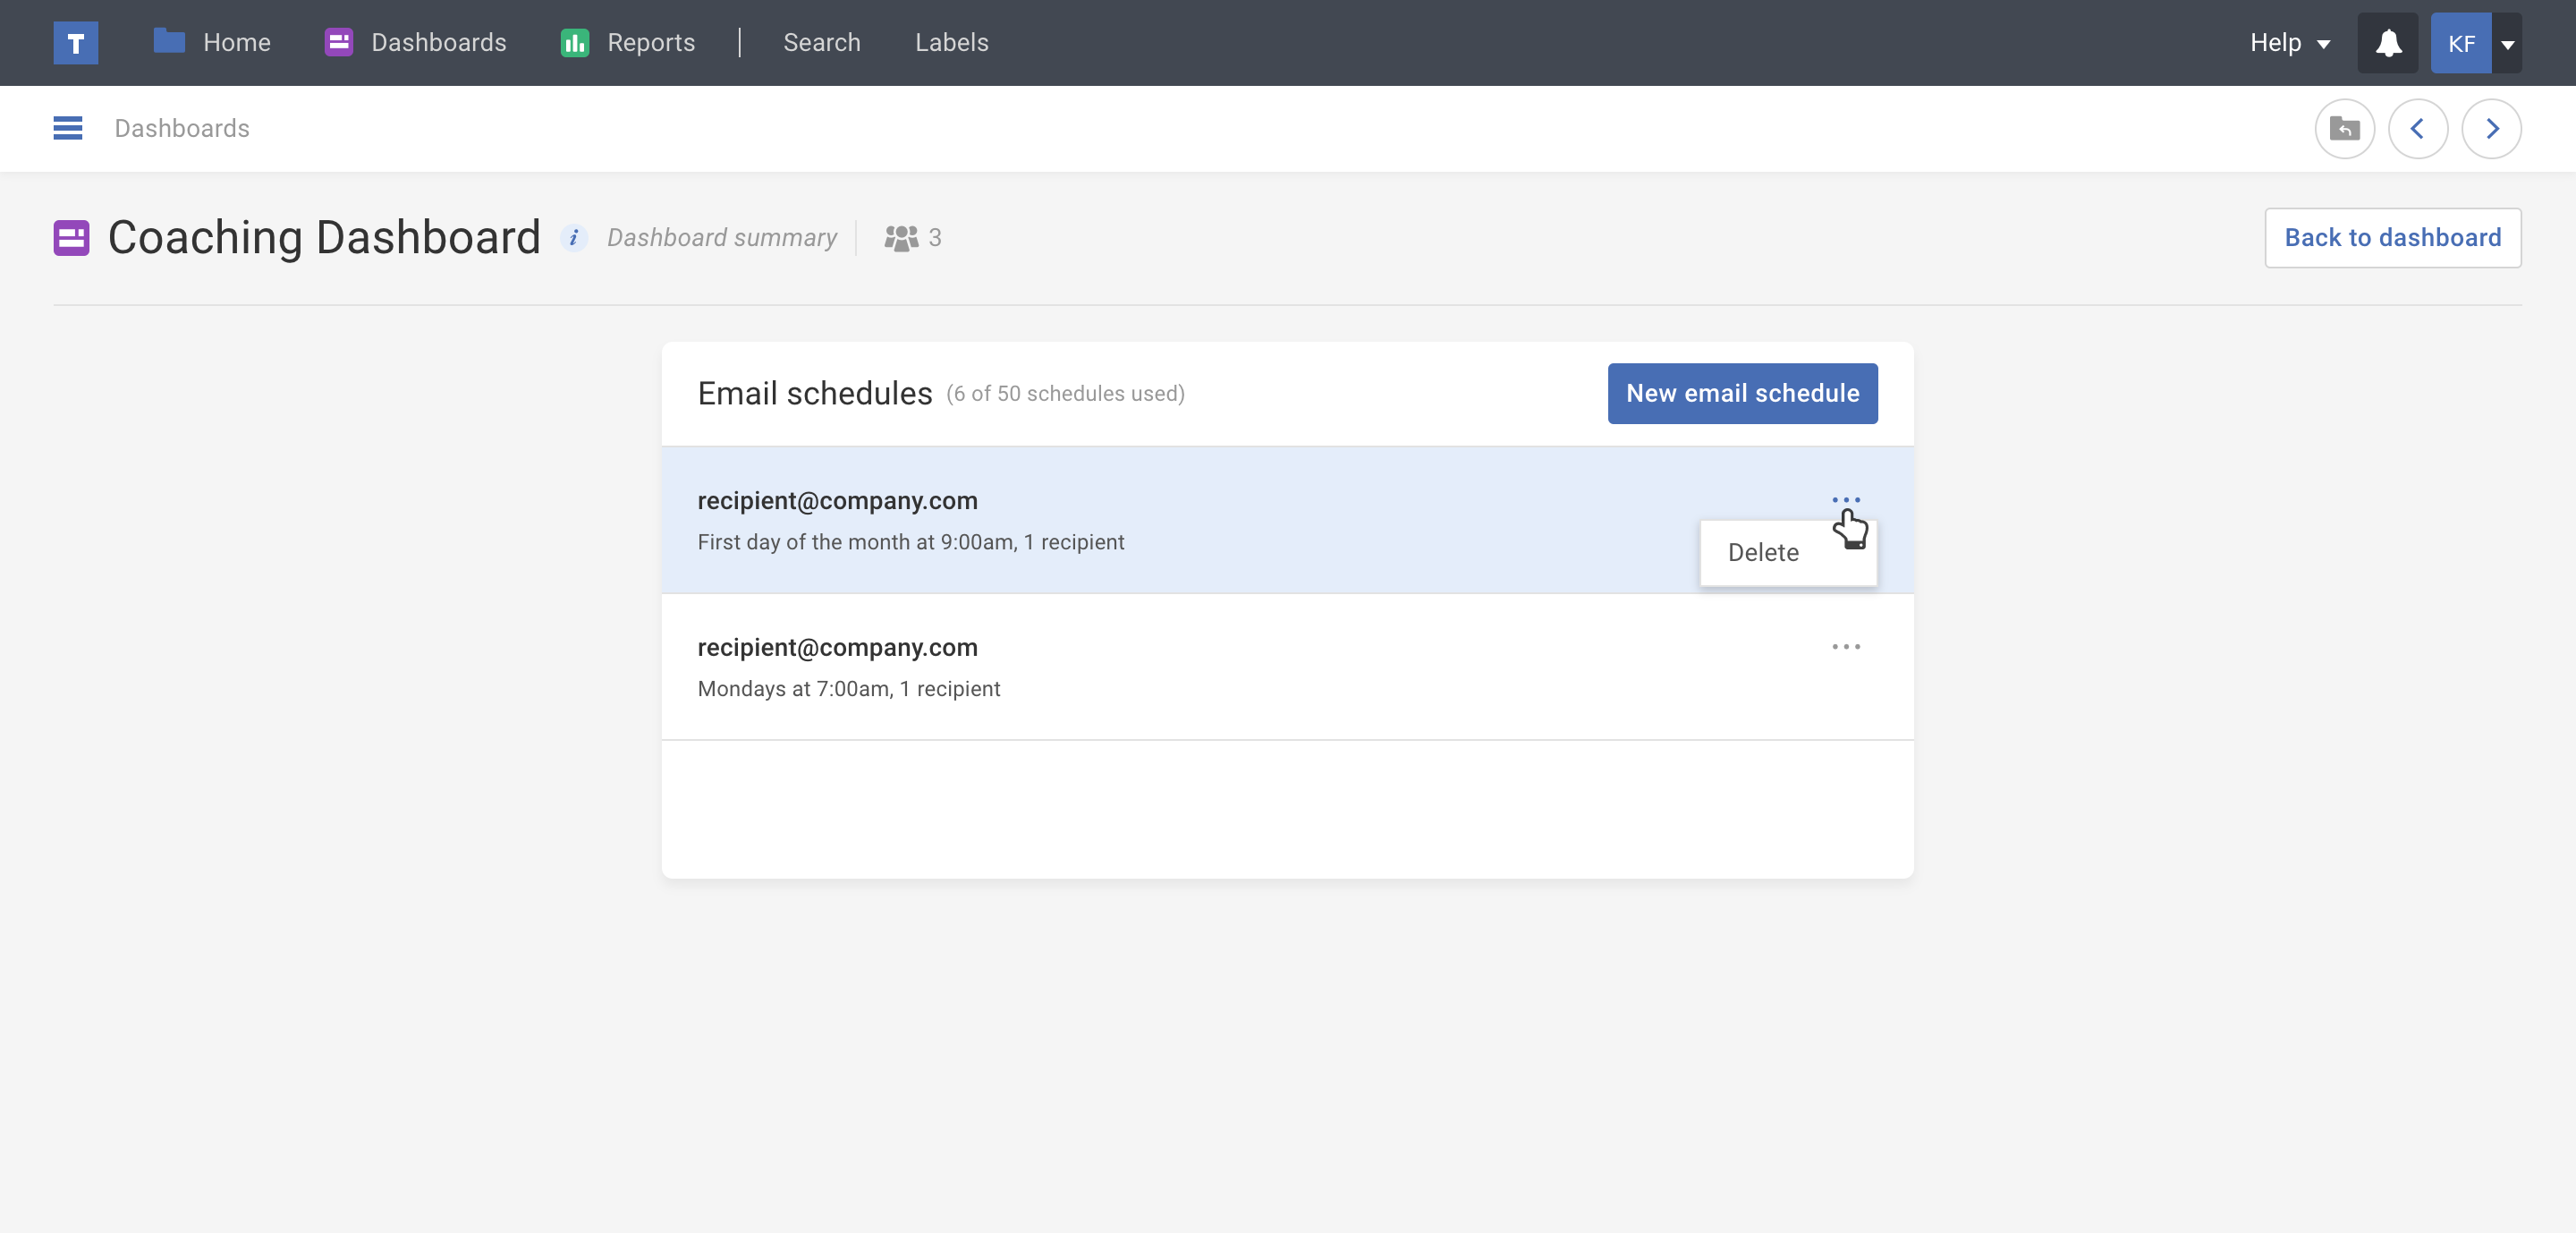The image size is (2576, 1233).
Task: Click the folder return icon button
Action: (x=2344, y=129)
